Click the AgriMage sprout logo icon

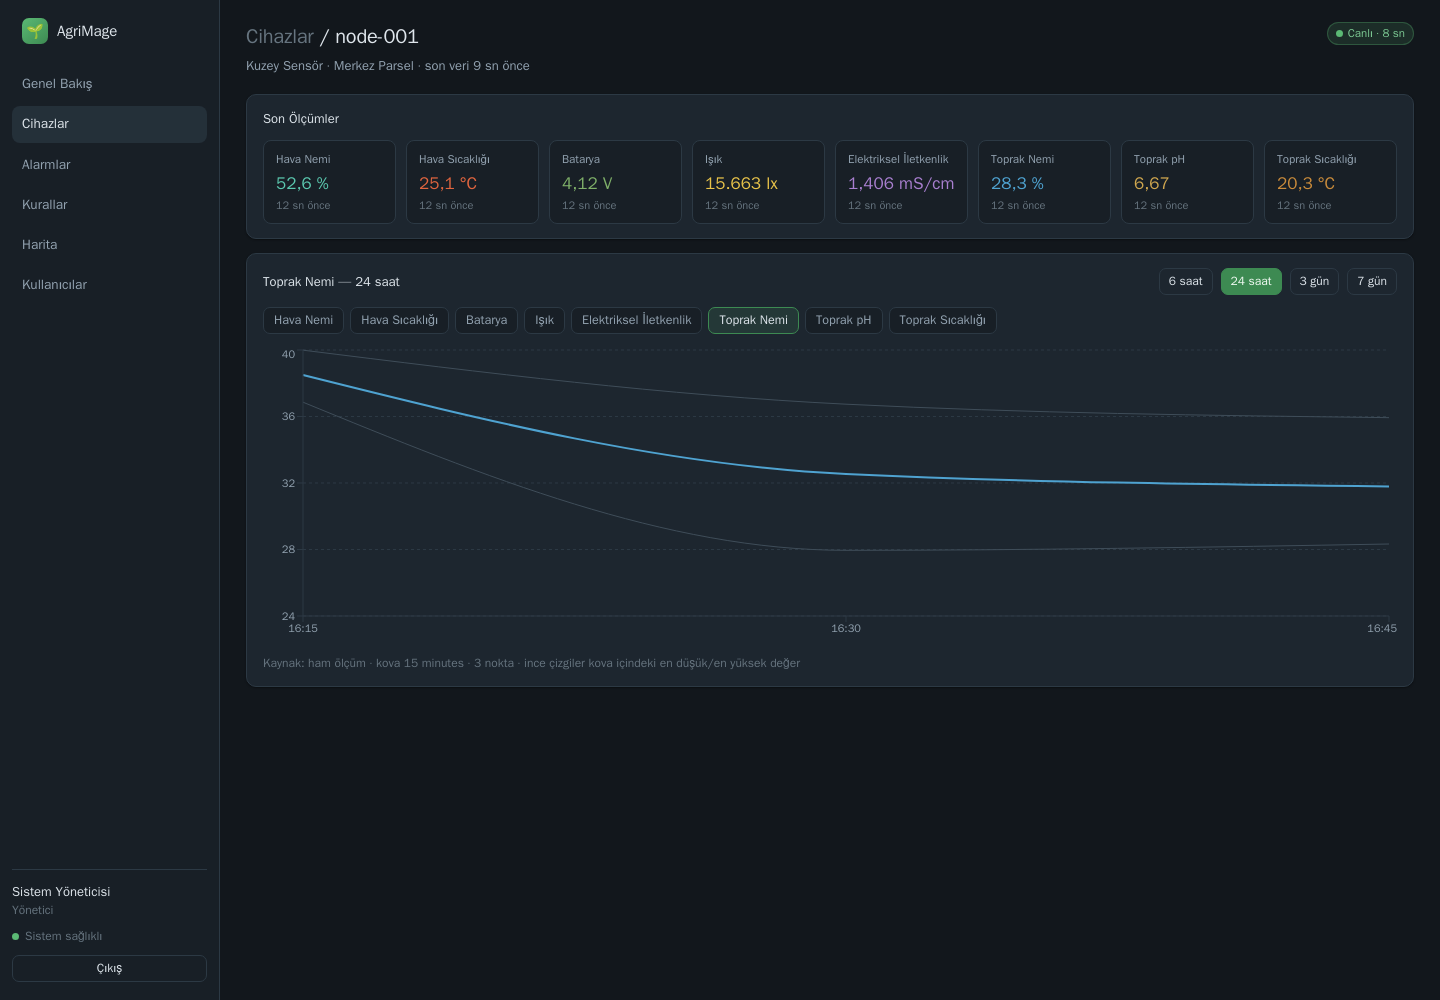pyautogui.click(x=35, y=31)
